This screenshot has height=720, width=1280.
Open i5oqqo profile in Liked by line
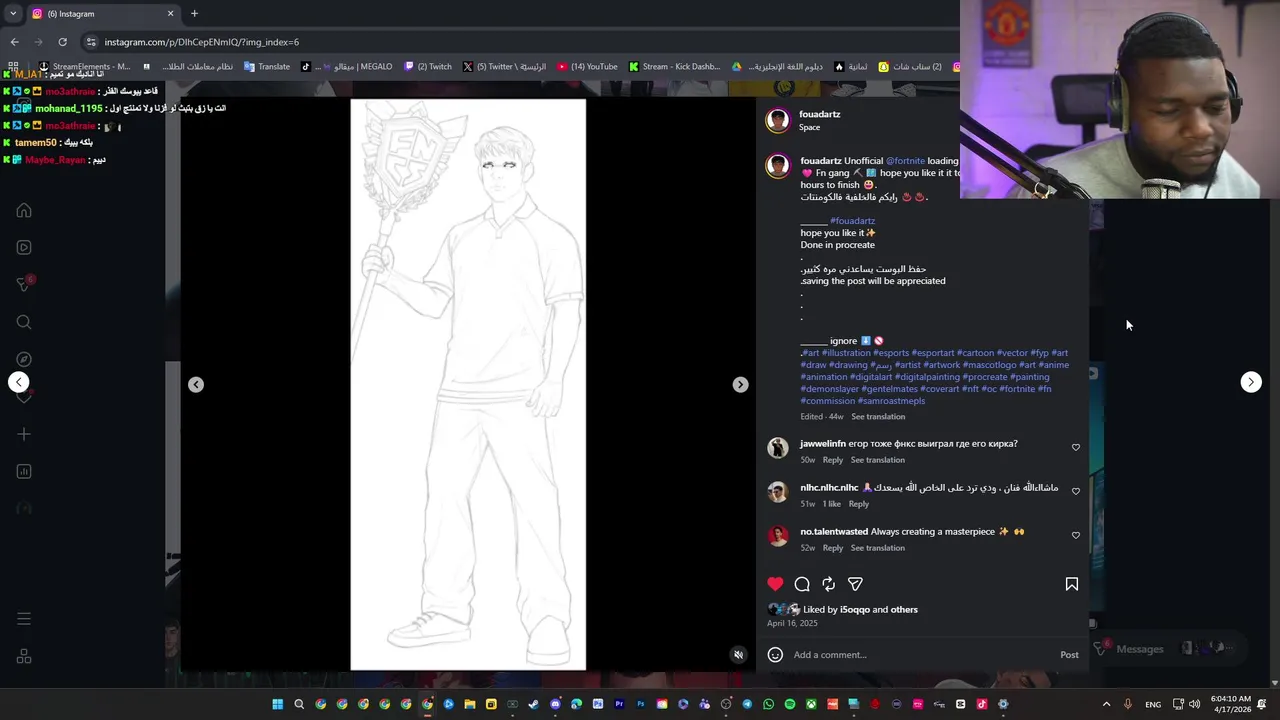click(x=854, y=610)
